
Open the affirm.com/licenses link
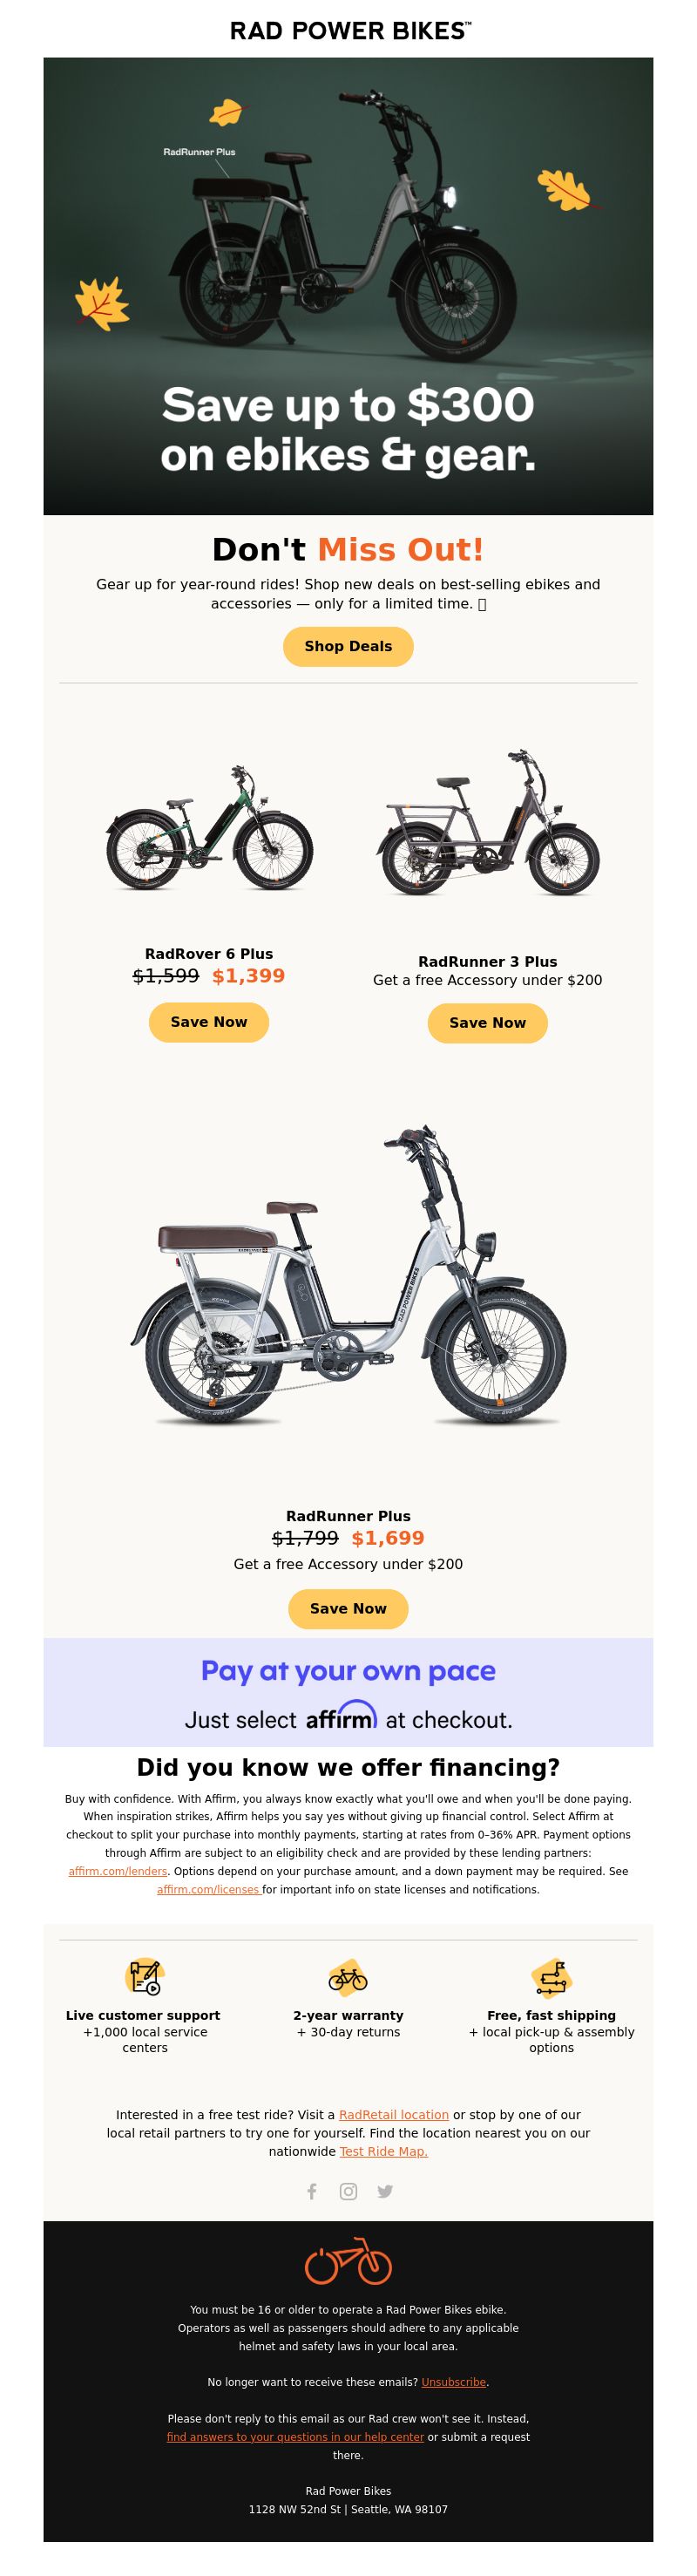(x=209, y=1889)
